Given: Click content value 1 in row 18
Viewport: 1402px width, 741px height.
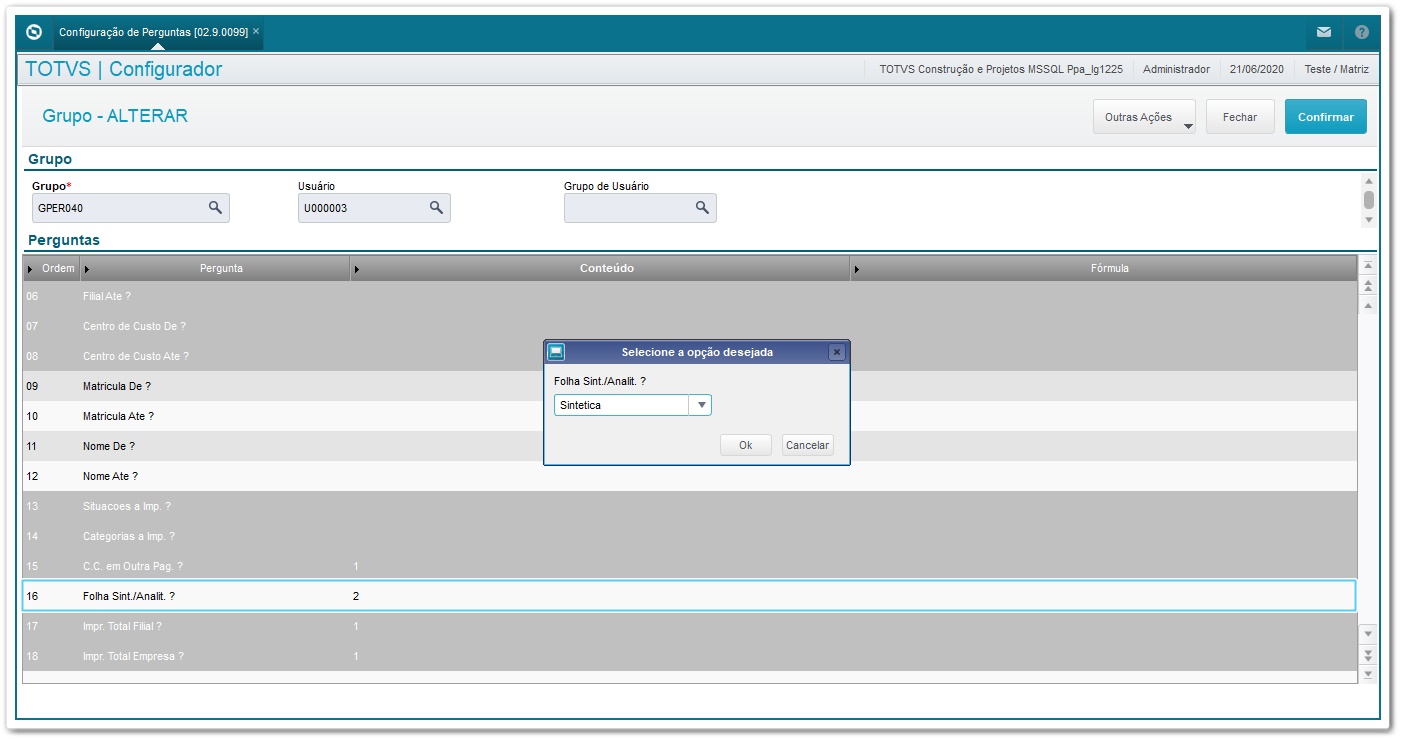Looking at the screenshot, I should click(x=356, y=656).
